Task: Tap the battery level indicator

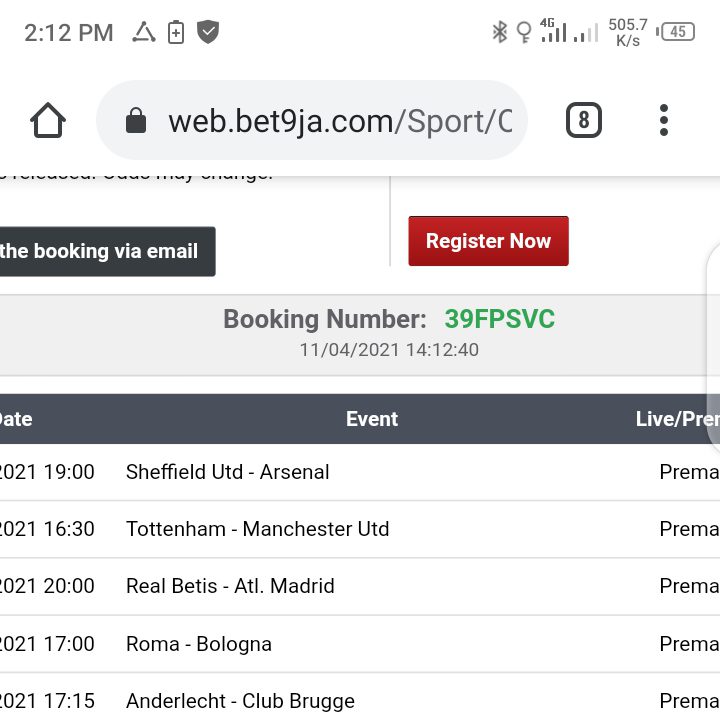Action: pos(677,32)
